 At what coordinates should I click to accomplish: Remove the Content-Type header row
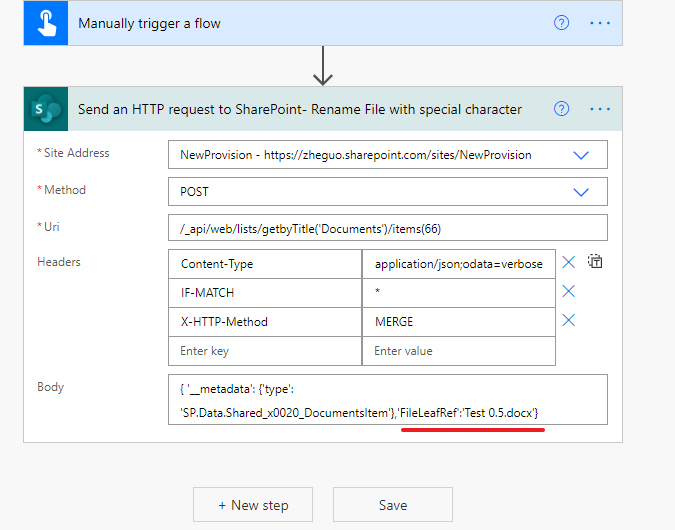tap(569, 262)
